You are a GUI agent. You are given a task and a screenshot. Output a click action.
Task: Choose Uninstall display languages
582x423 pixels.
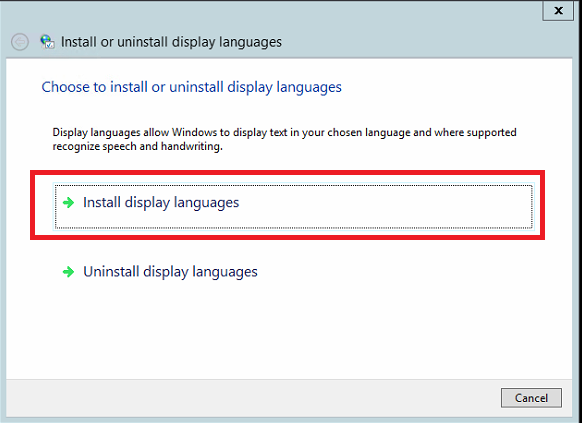[x=170, y=272]
